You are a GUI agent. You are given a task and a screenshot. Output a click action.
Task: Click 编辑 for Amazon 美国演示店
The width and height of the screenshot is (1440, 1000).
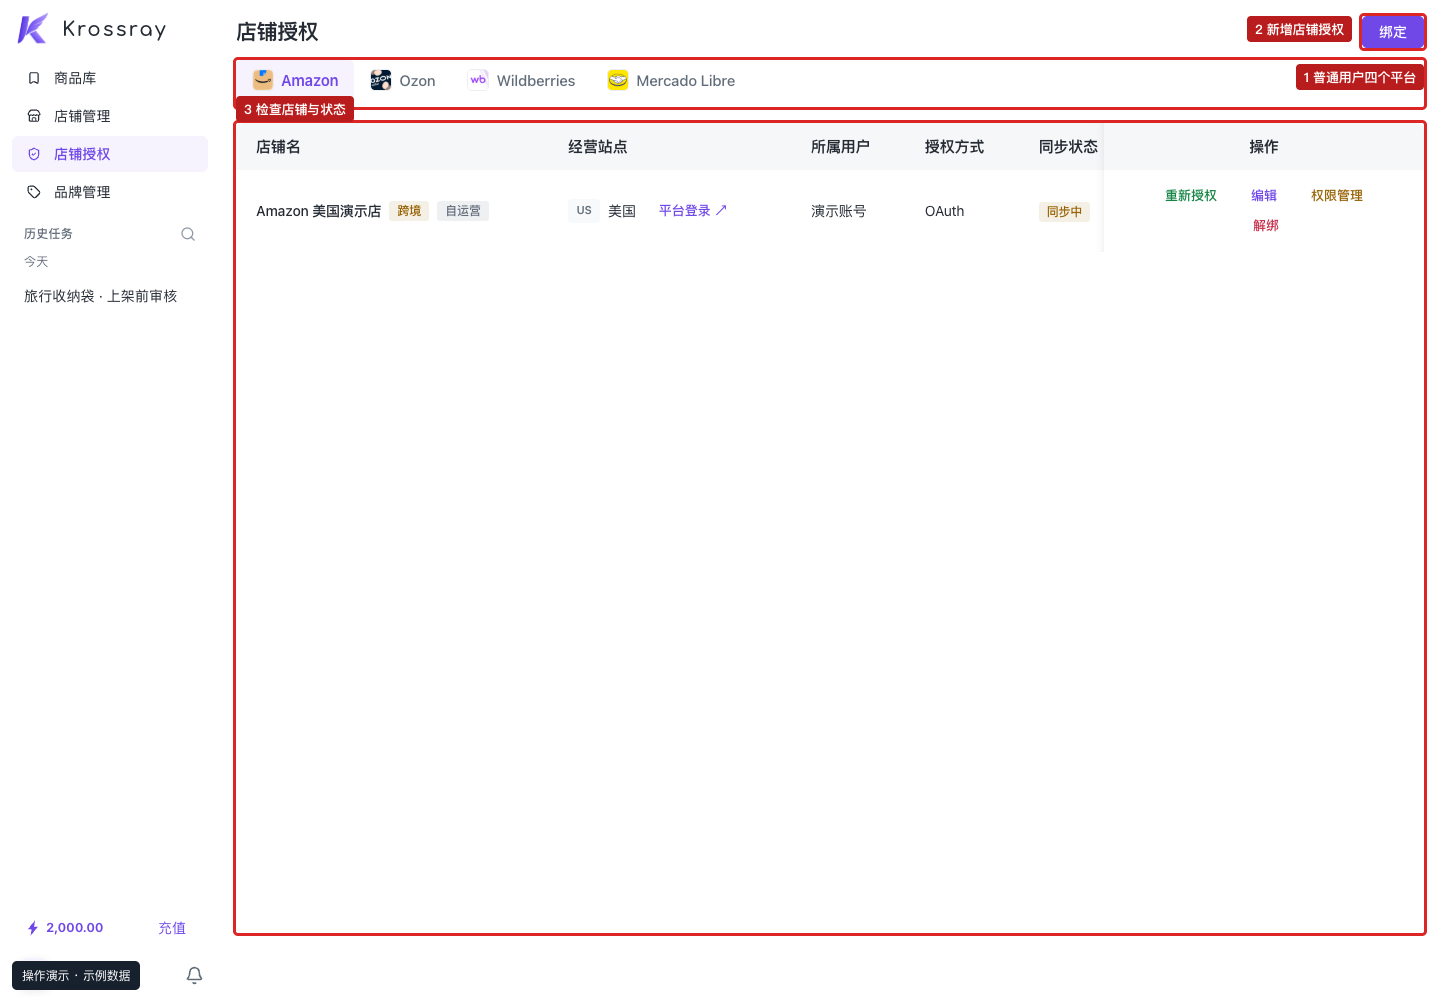tap(1264, 196)
